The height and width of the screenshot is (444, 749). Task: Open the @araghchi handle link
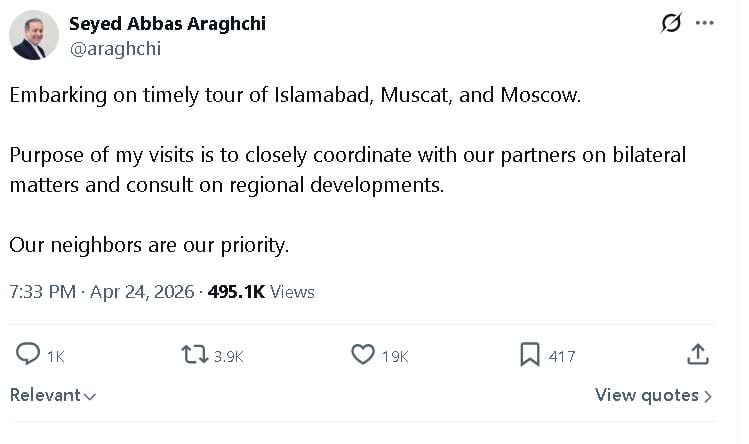114,48
